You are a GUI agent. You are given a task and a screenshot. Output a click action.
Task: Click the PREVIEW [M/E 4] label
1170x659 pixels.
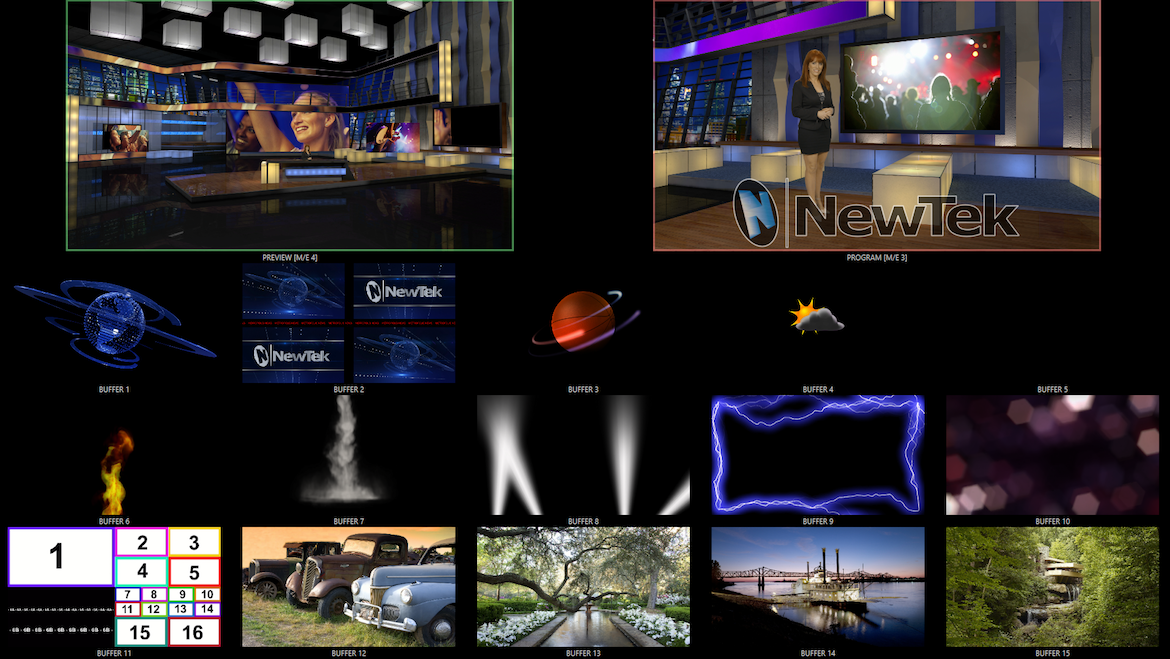(289, 257)
